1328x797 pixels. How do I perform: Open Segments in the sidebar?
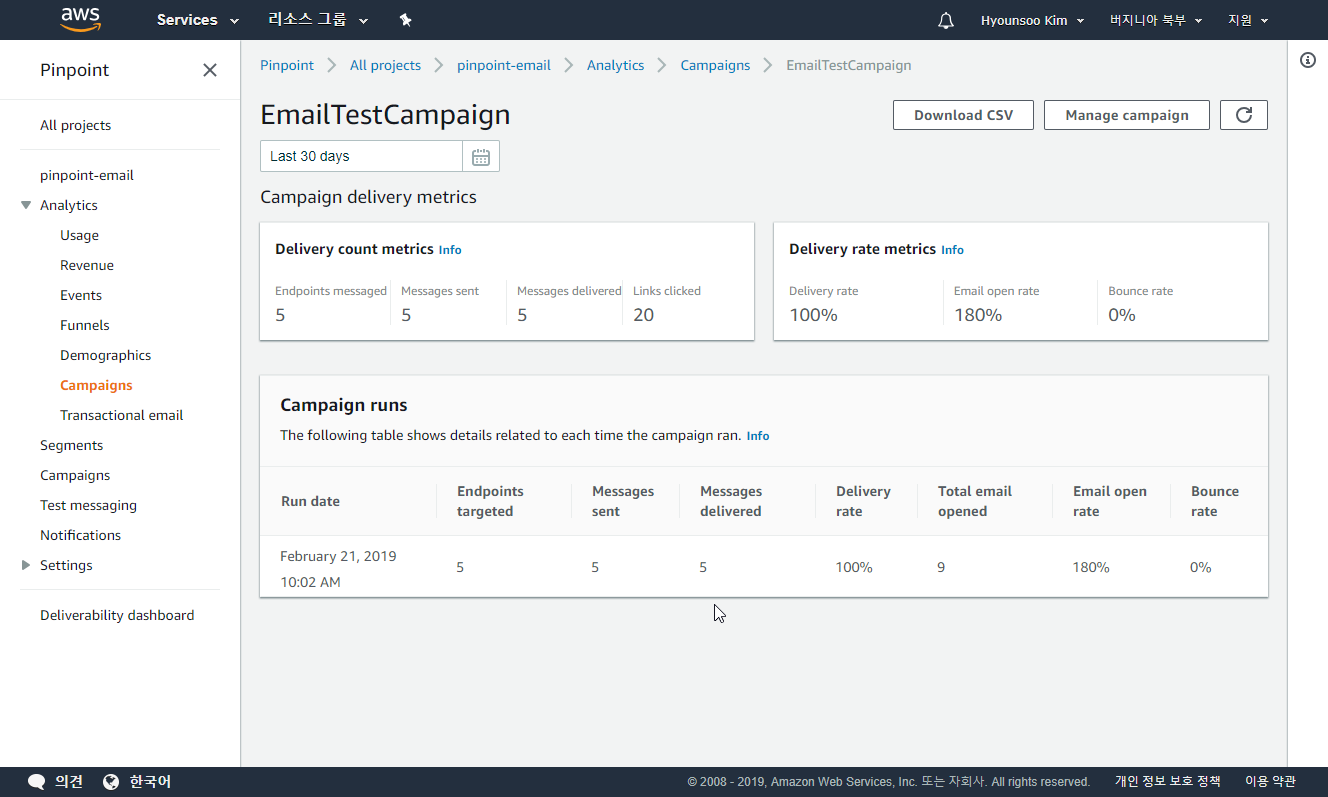[71, 445]
